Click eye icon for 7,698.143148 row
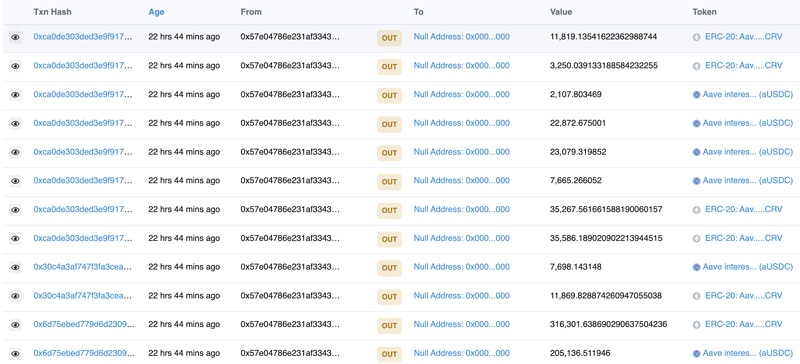The height and width of the screenshot is (364, 800). (x=15, y=267)
